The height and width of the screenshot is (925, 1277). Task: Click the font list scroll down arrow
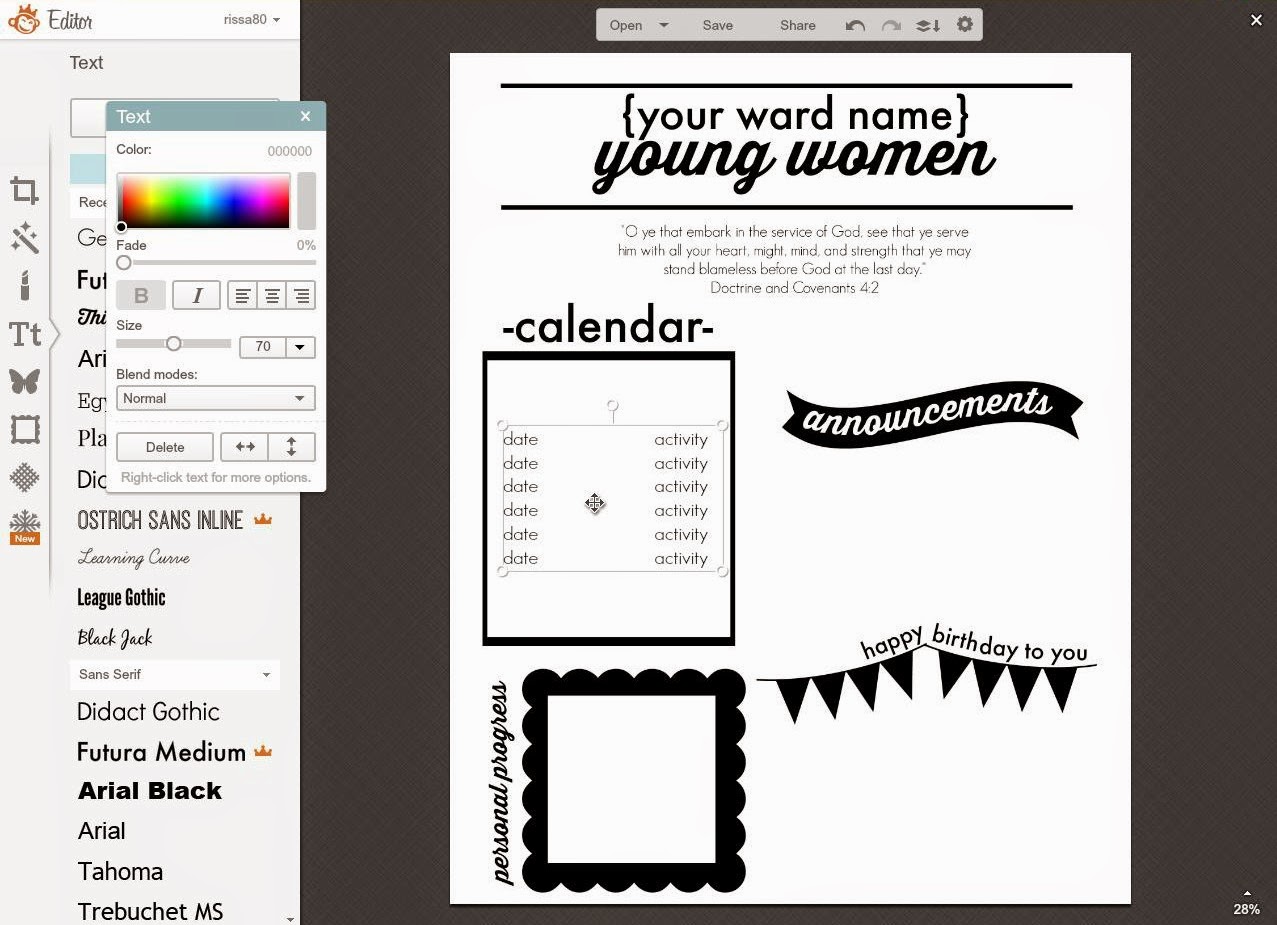(290, 918)
